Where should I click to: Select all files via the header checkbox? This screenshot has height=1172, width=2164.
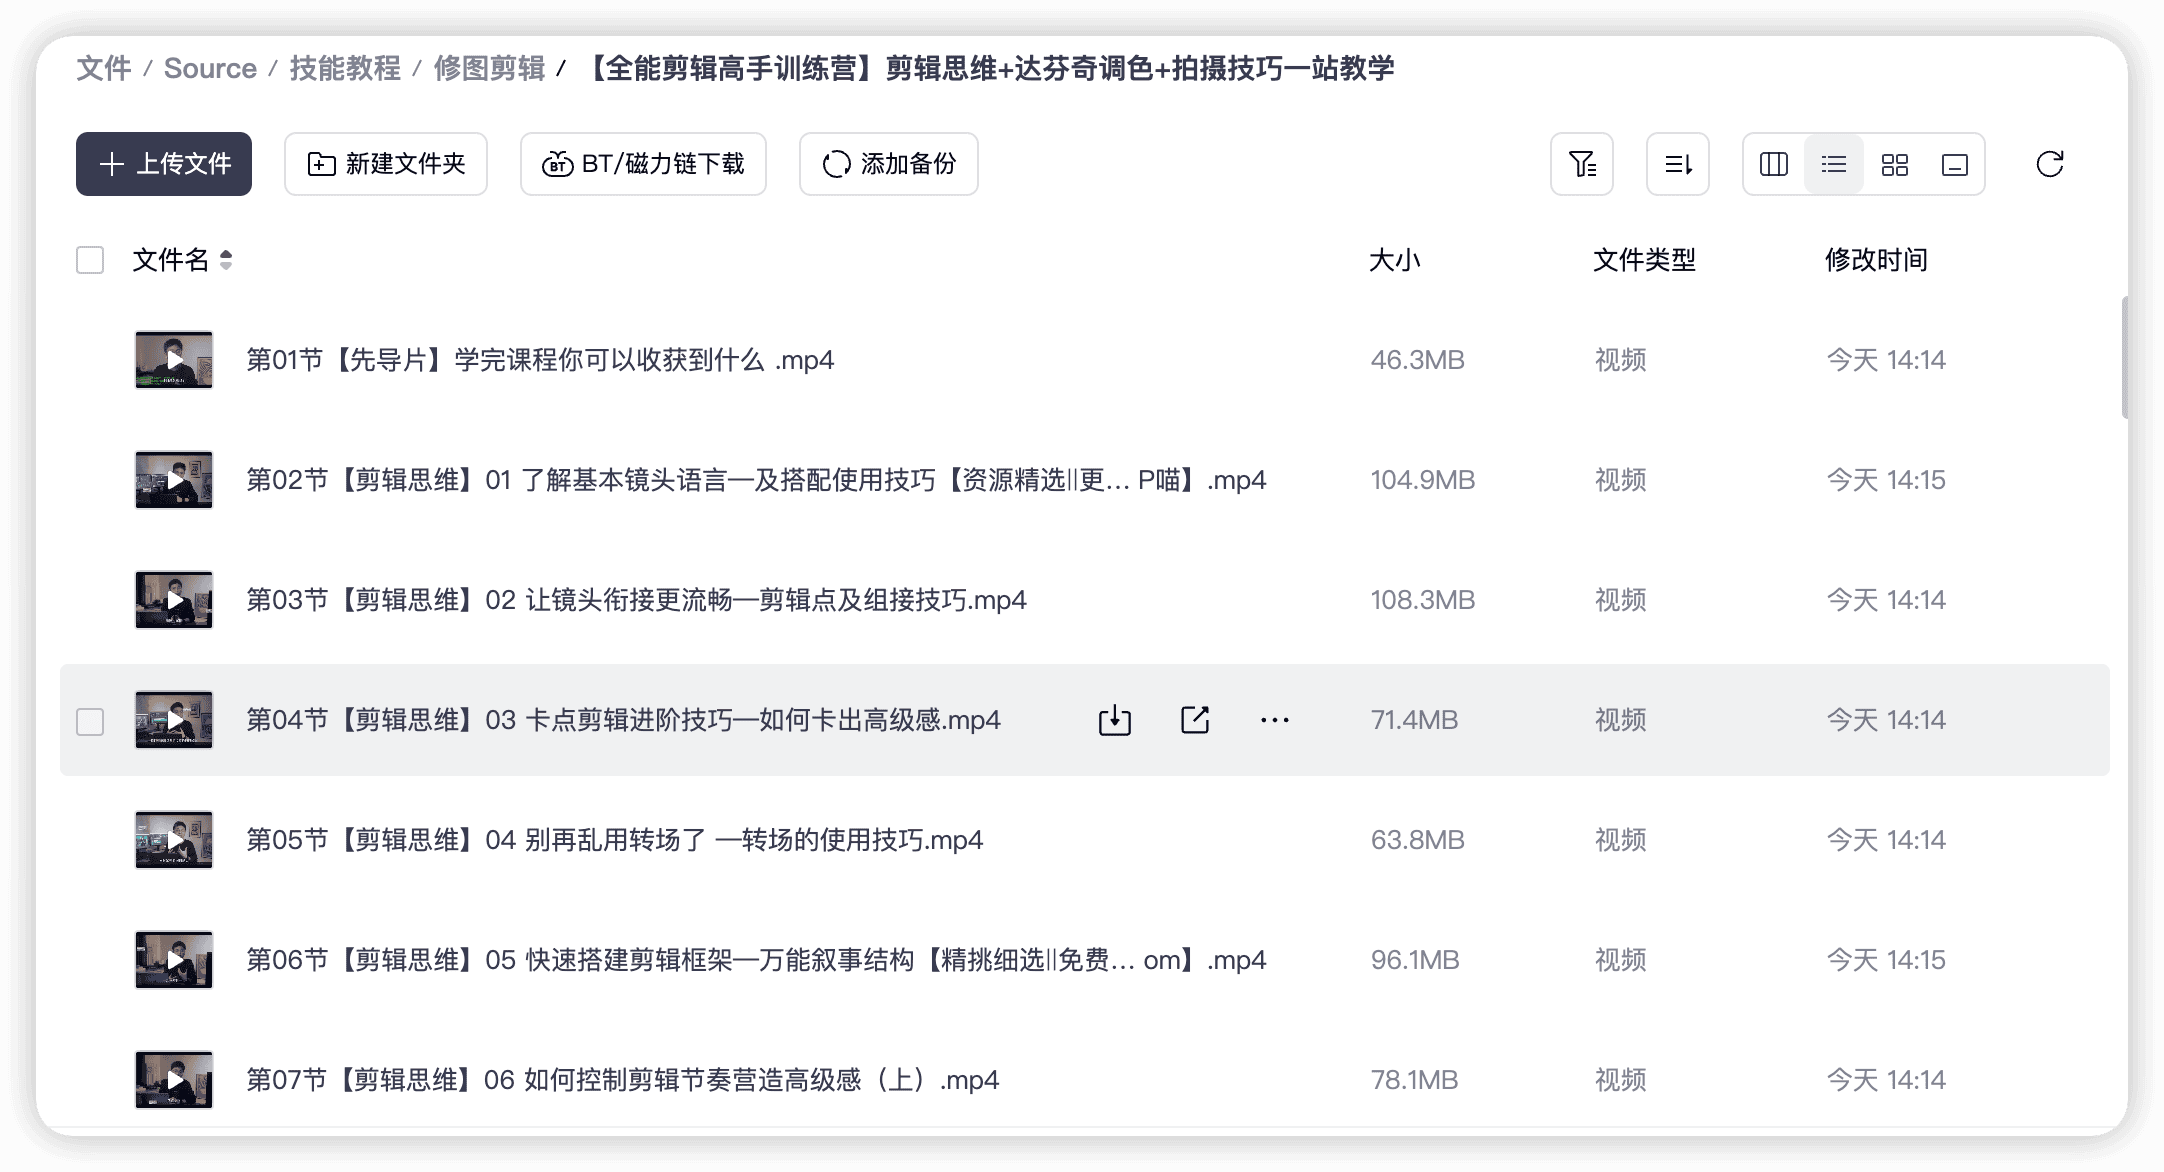pyautogui.click(x=90, y=260)
